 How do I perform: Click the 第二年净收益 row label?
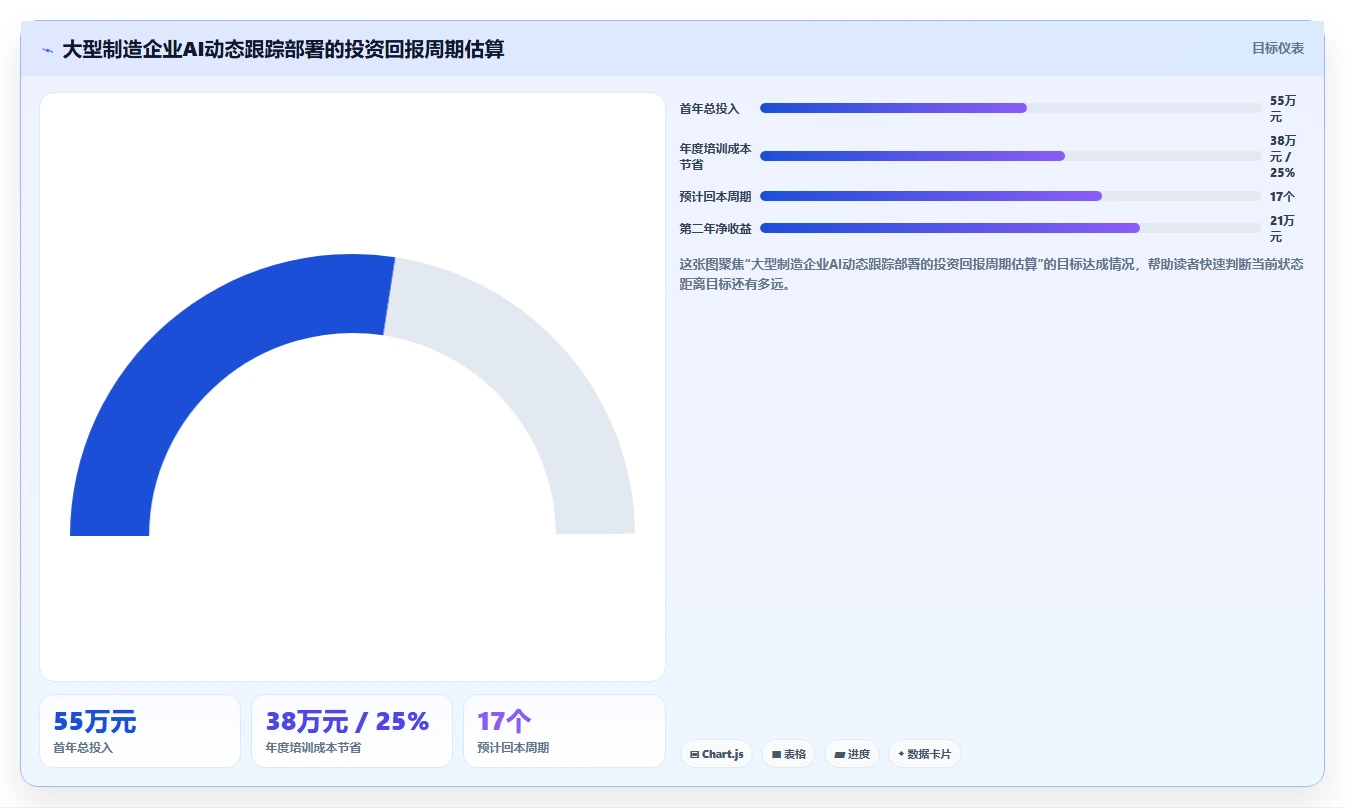tap(715, 228)
